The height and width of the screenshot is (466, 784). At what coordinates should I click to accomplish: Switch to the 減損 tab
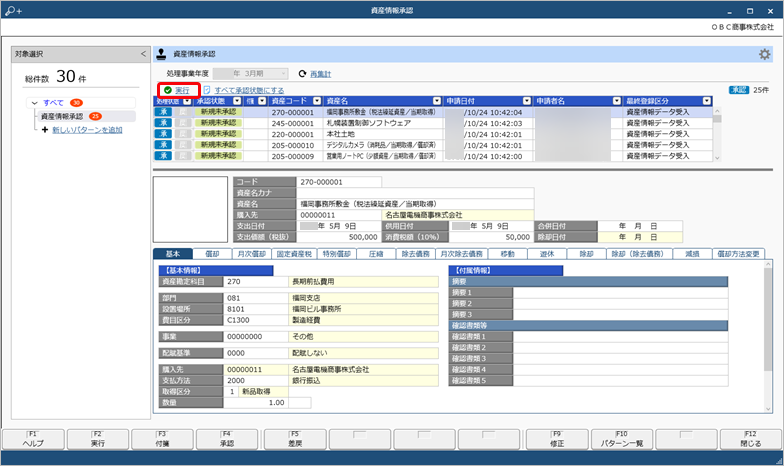pyautogui.click(x=692, y=254)
